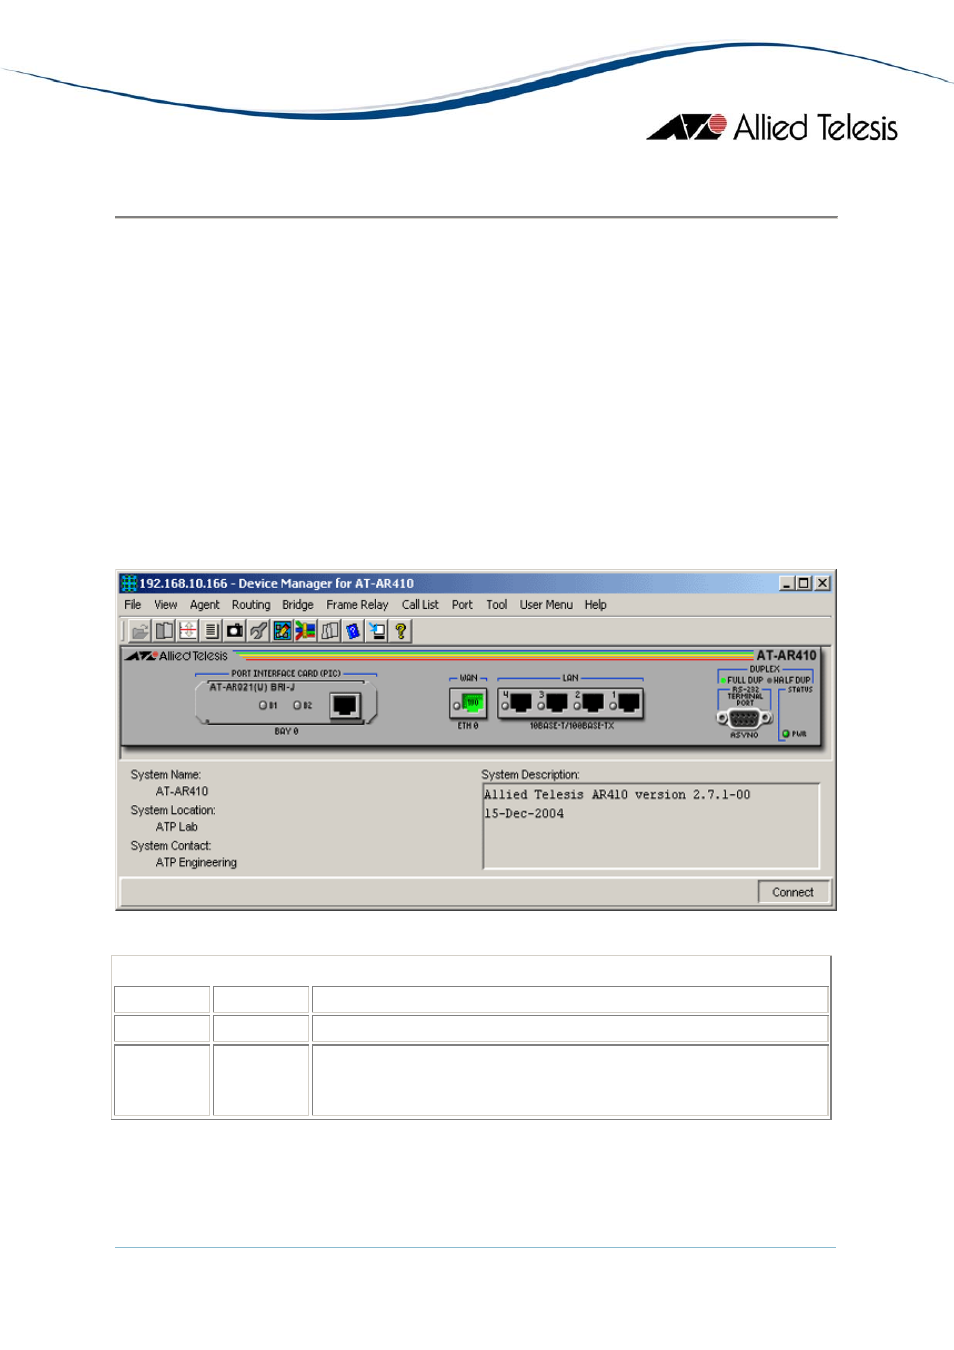Click the red line with arrows icon

click(x=188, y=631)
